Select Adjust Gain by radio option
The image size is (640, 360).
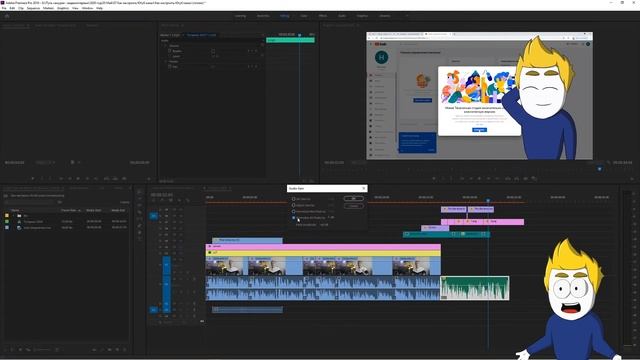click(293, 205)
